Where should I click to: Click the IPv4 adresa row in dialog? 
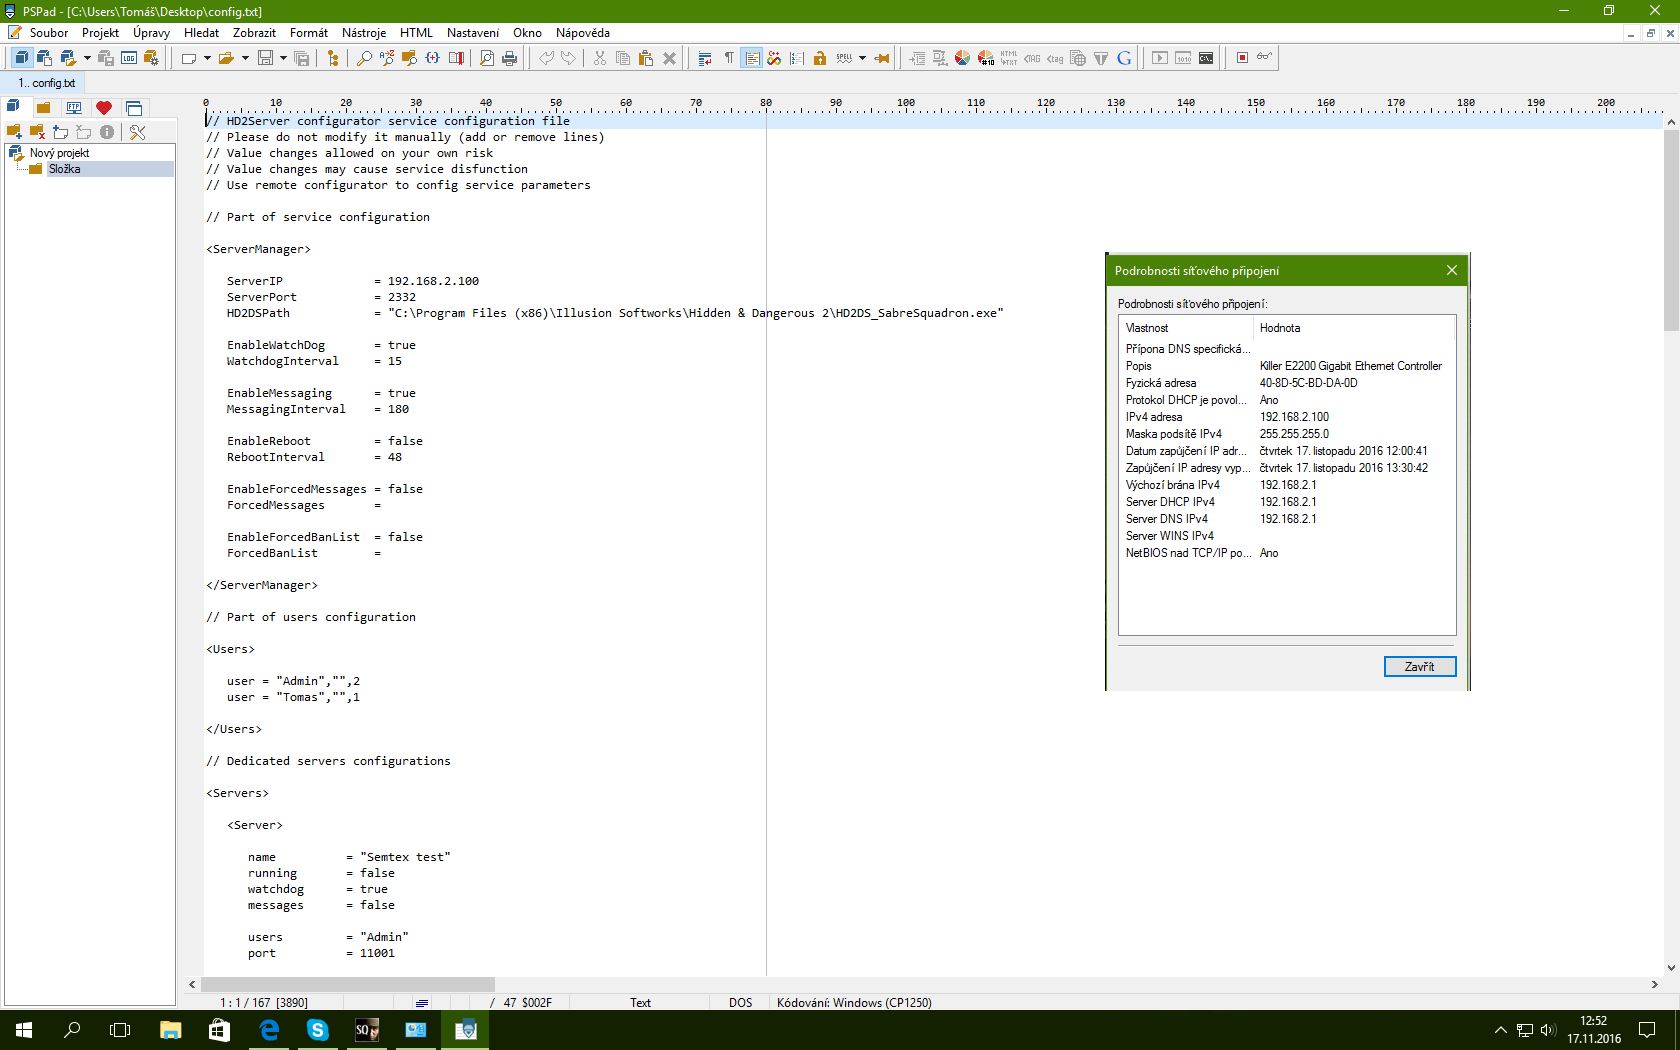coord(1287,417)
